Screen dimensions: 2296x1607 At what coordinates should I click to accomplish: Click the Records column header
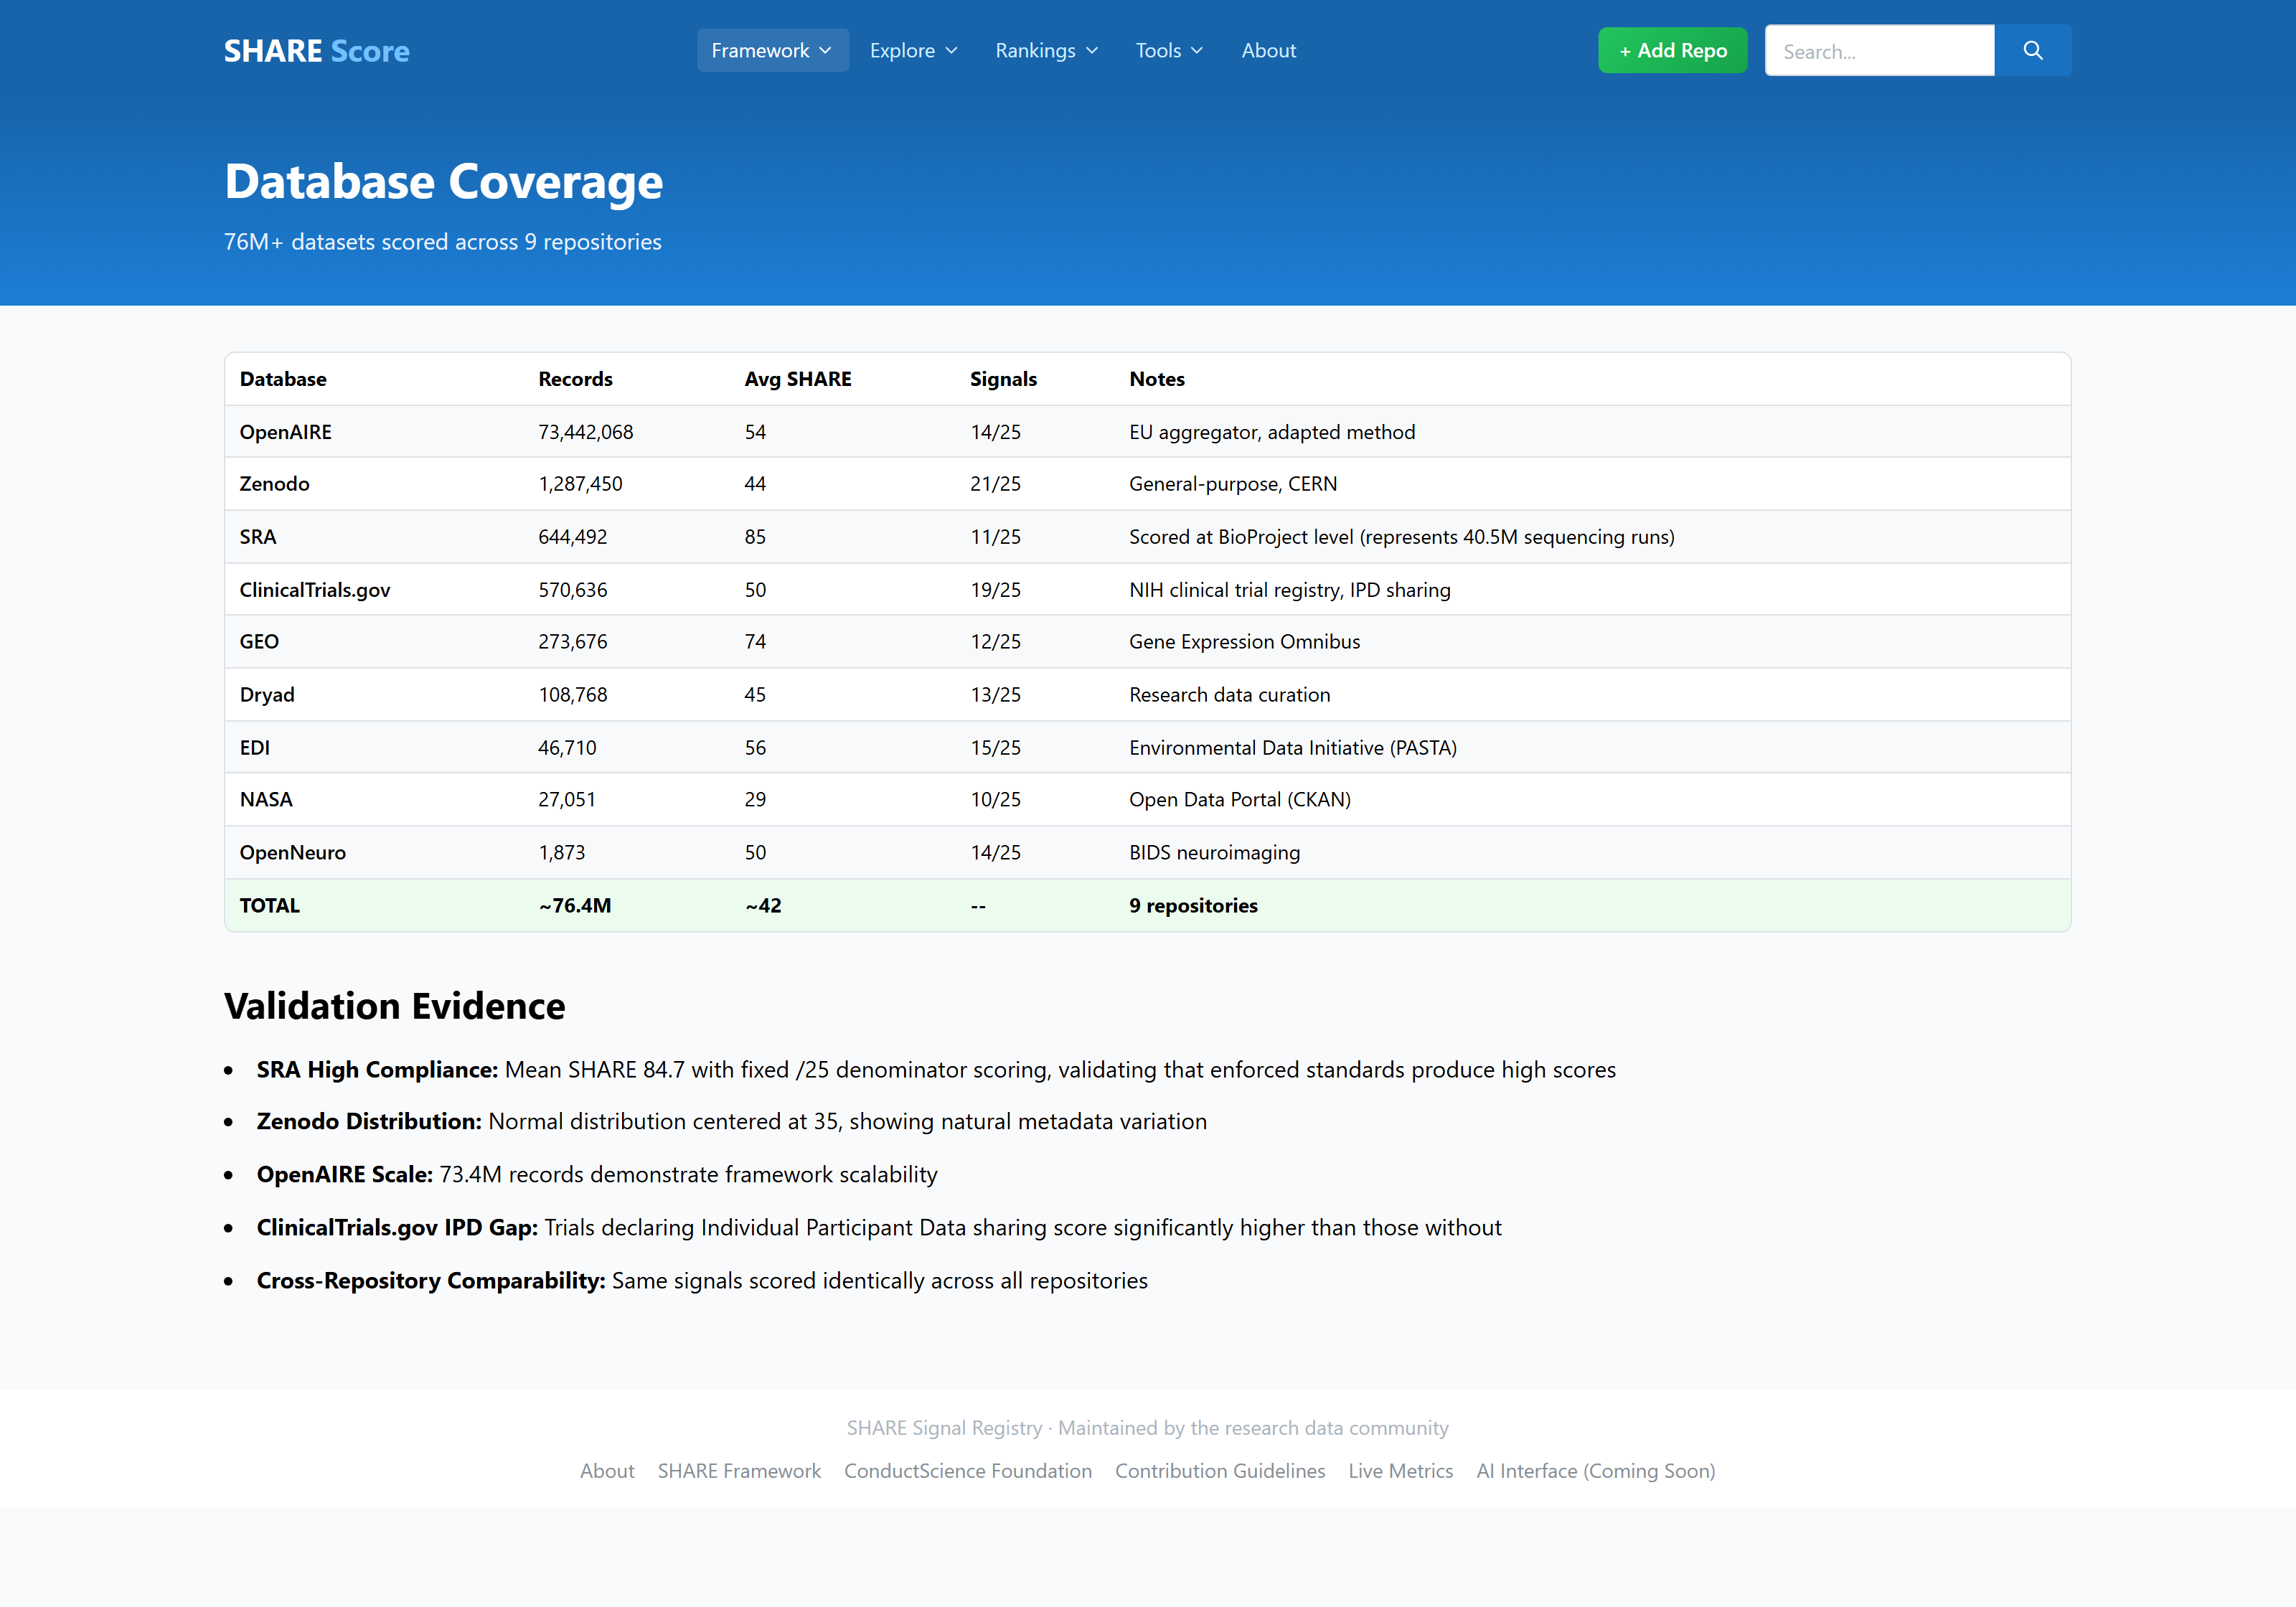575,379
